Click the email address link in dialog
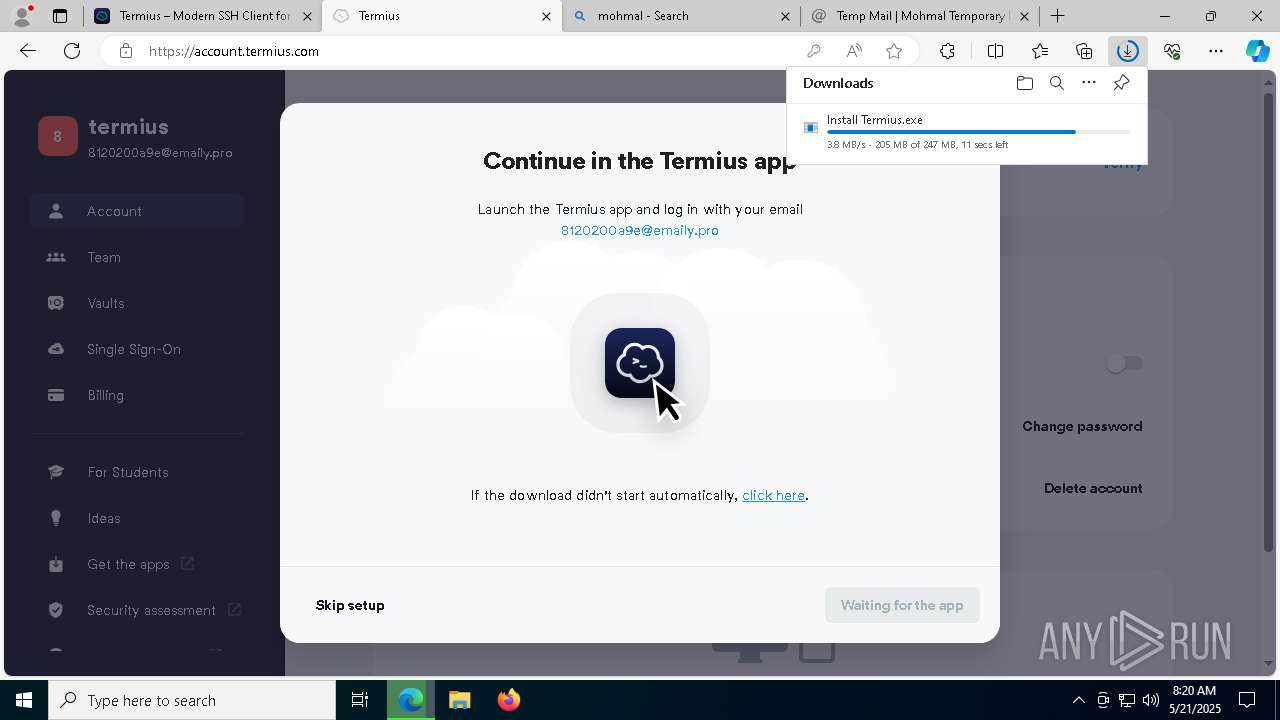Image resolution: width=1280 pixels, height=720 pixels. click(x=640, y=230)
